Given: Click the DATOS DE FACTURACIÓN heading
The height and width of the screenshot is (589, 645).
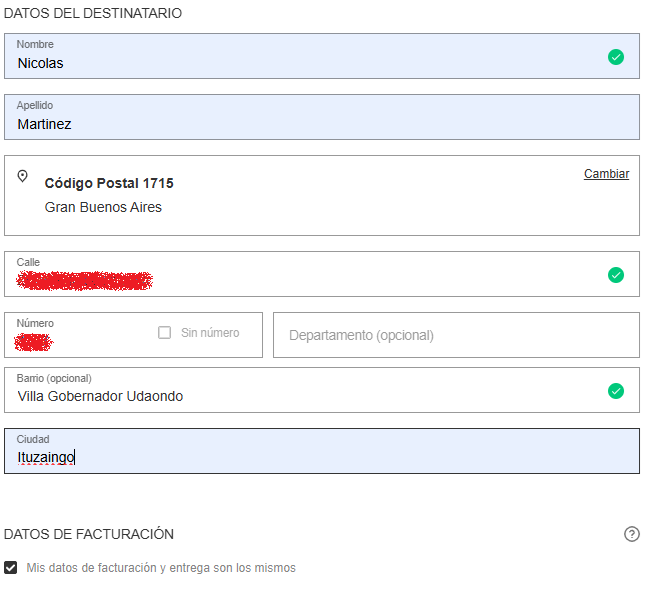Looking at the screenshot, I should (x=89, y=534).
